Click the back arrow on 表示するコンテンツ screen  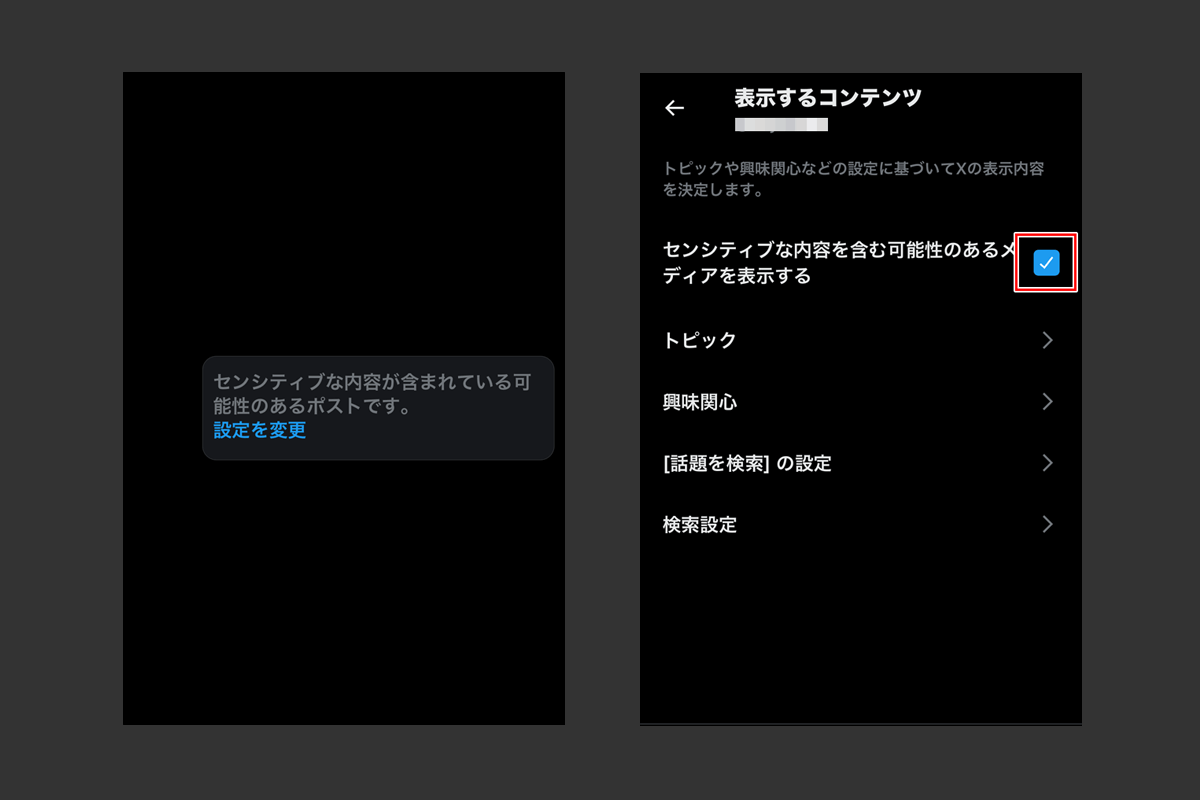click(675, 108)
